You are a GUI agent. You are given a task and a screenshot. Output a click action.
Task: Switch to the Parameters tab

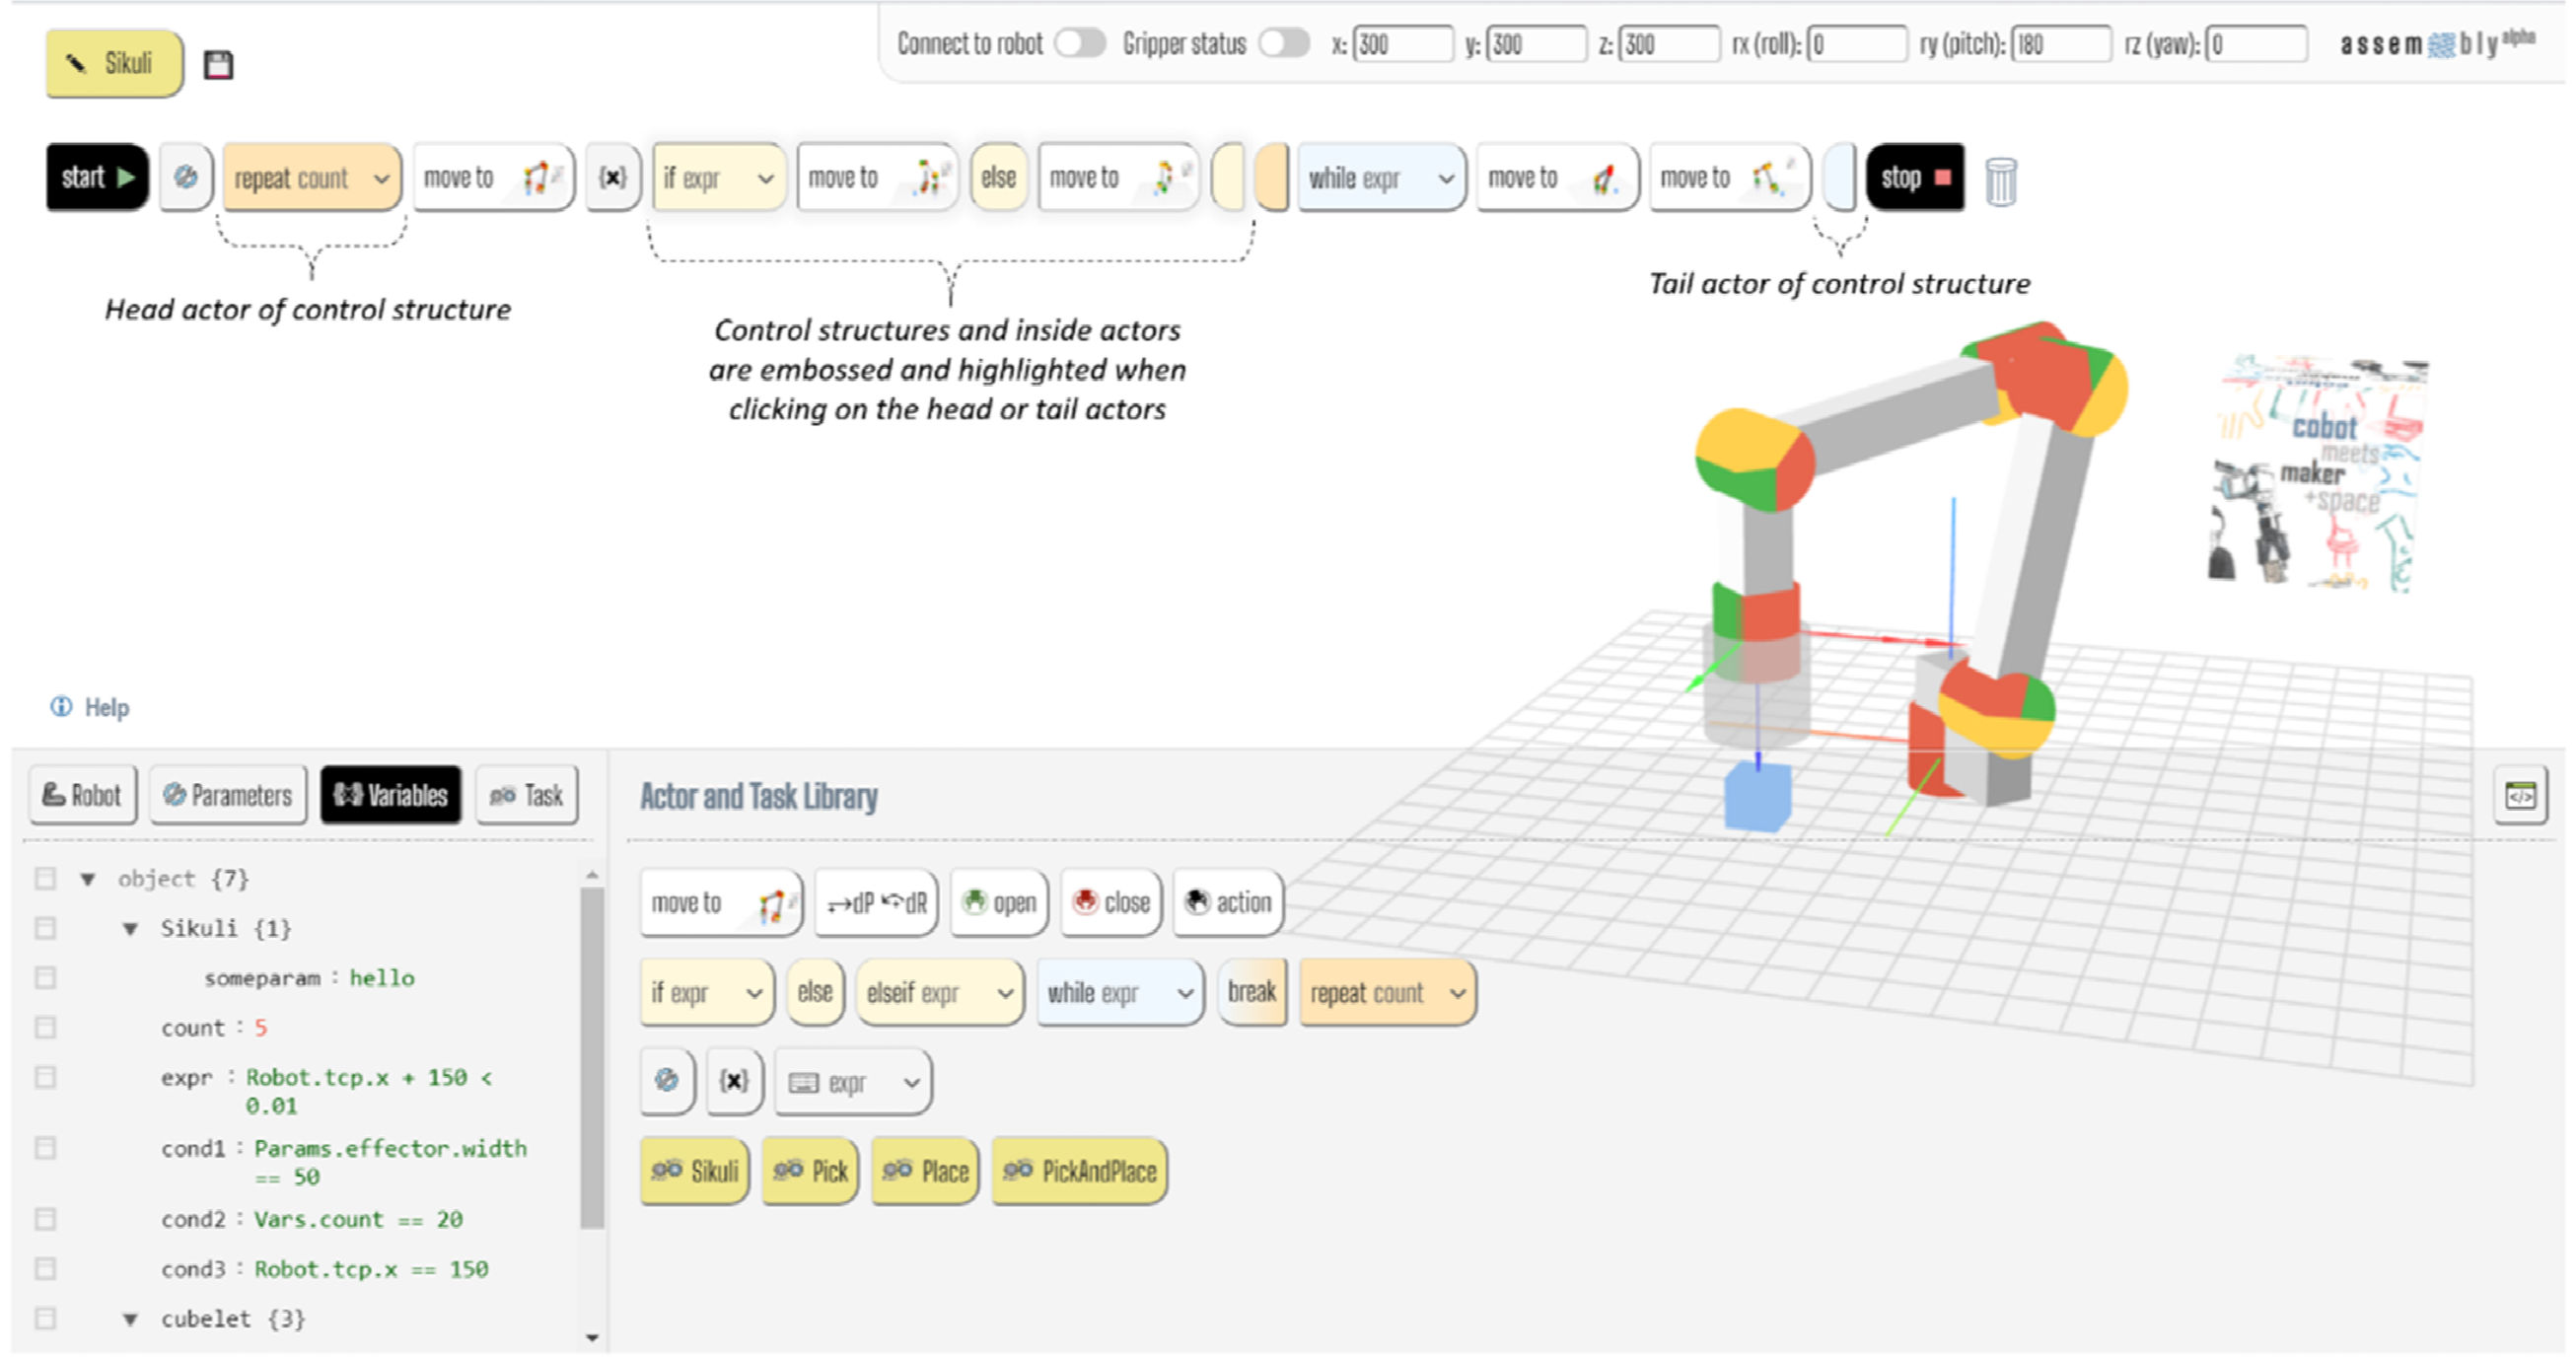pyautogui.click(x=228, y=795)
